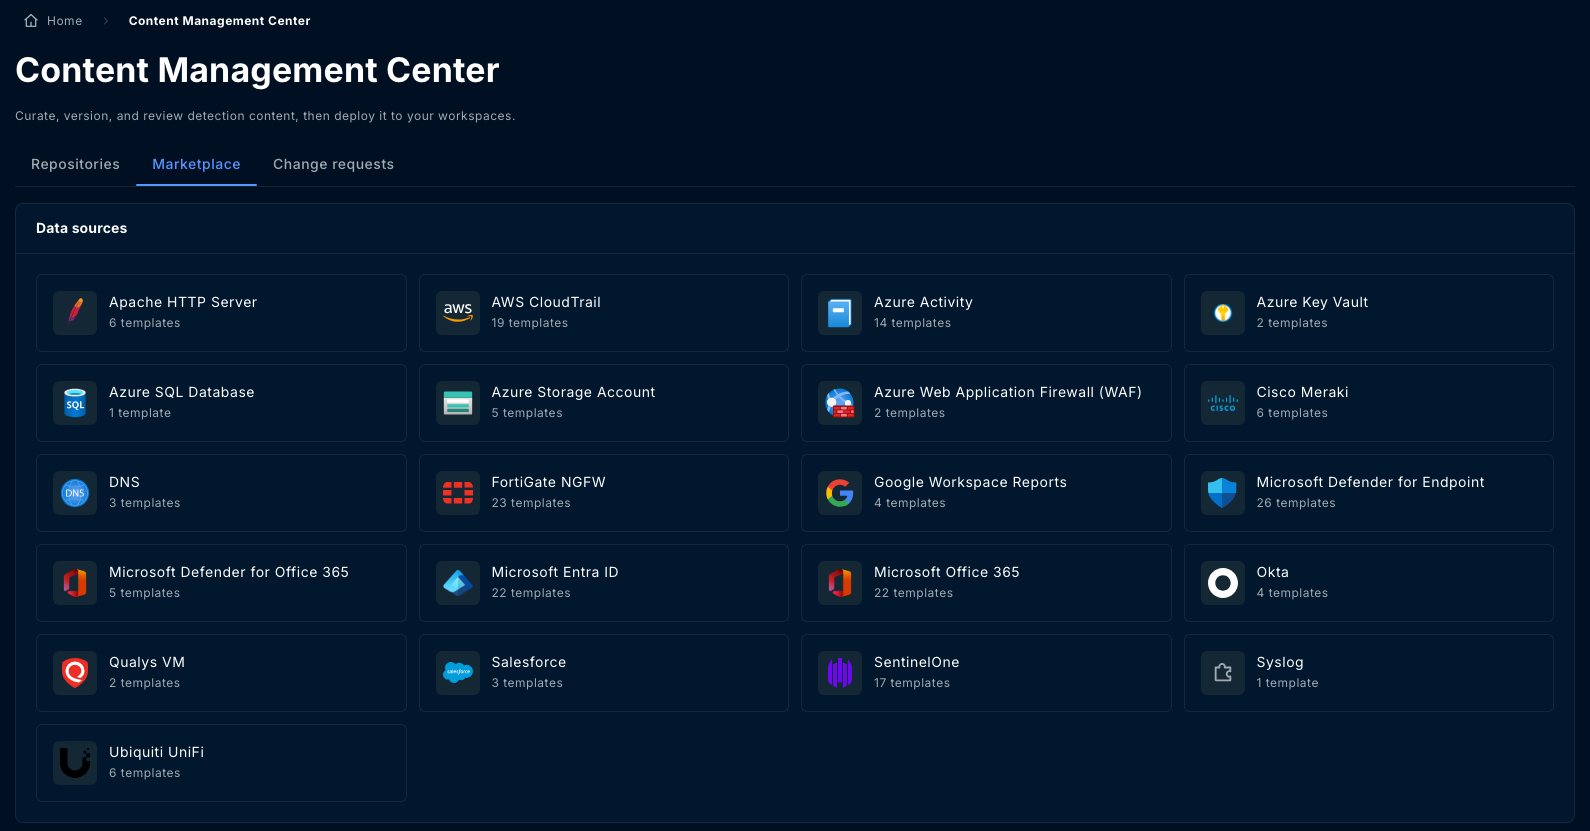
Task: Click the Azure Web Application Firewall (WAF) title
Action: point(1008,392)
